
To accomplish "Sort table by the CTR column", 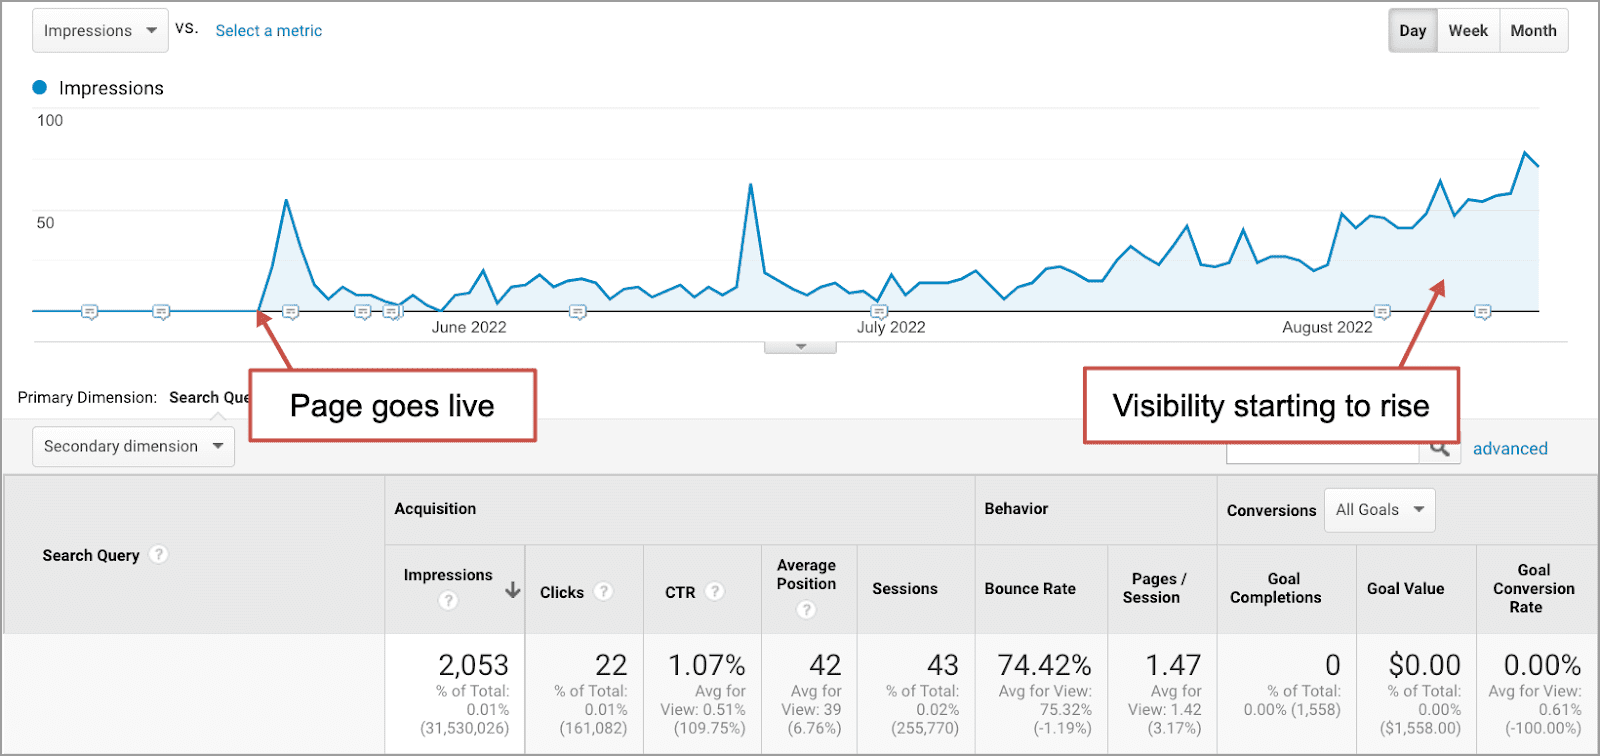I will click(x=680, y=593).
